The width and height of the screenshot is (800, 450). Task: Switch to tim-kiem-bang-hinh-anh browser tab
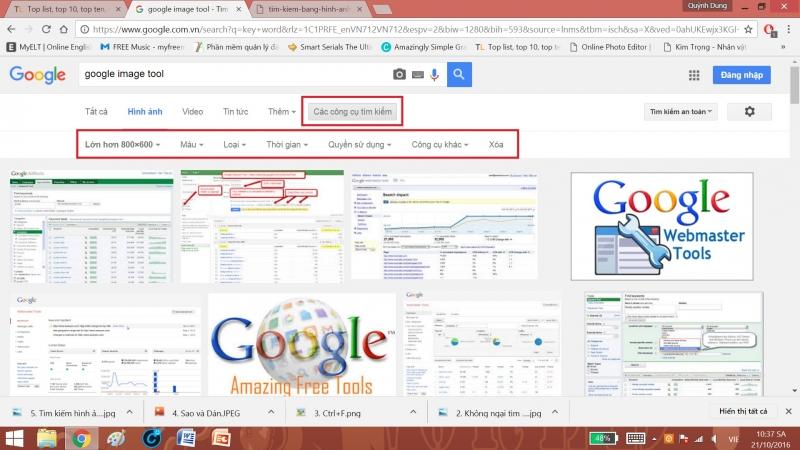coord(308,9)
